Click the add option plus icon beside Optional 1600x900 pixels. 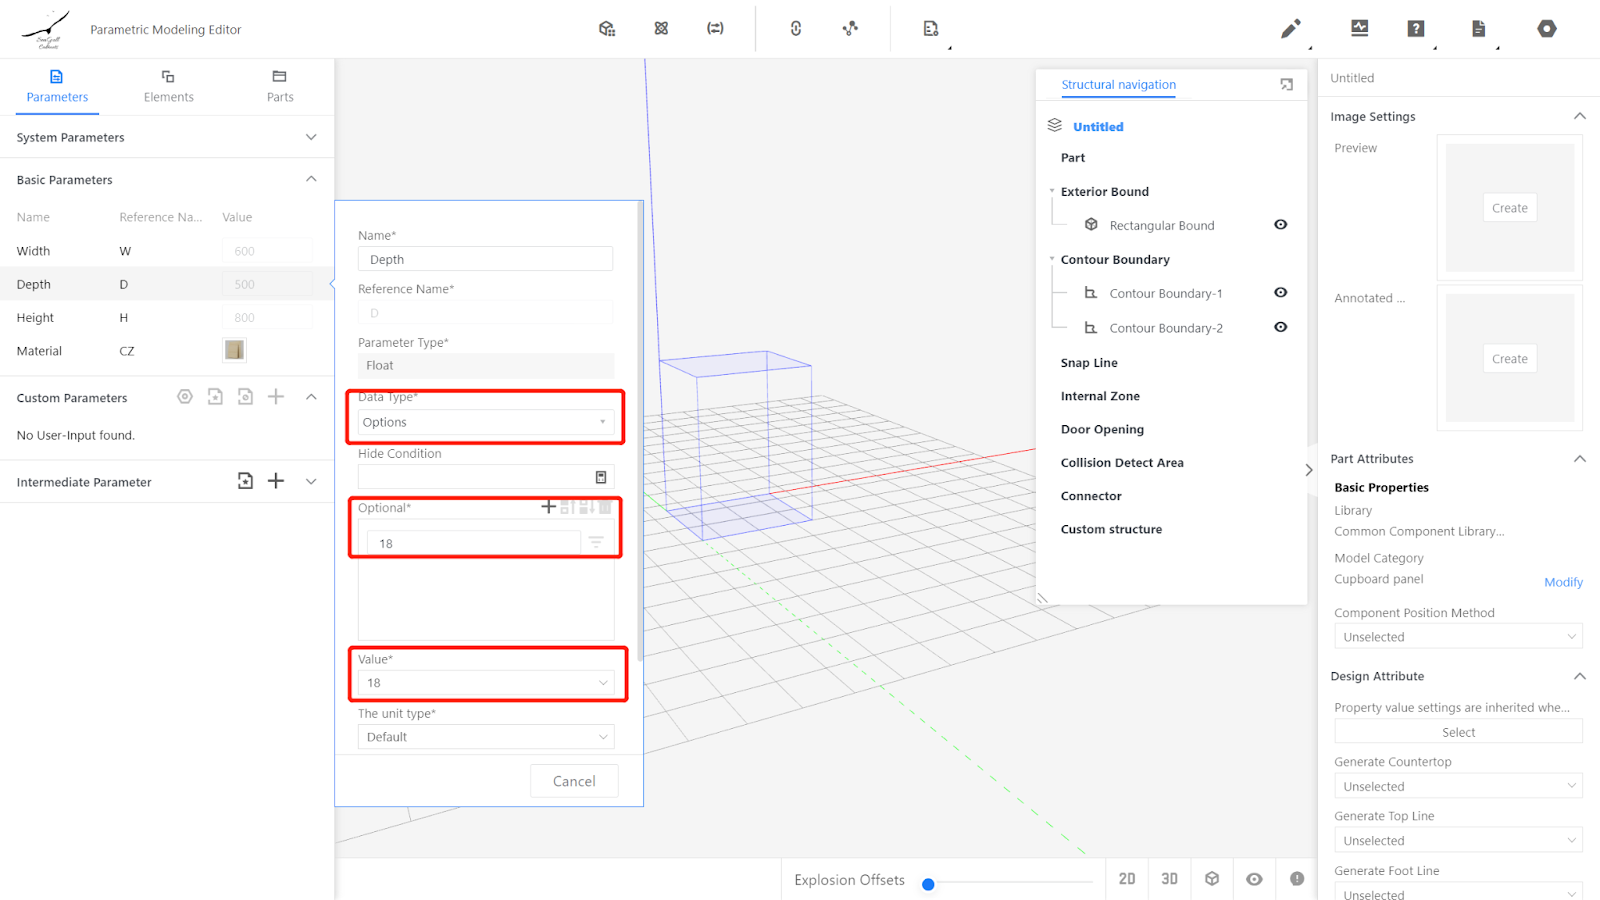point(548,507)
